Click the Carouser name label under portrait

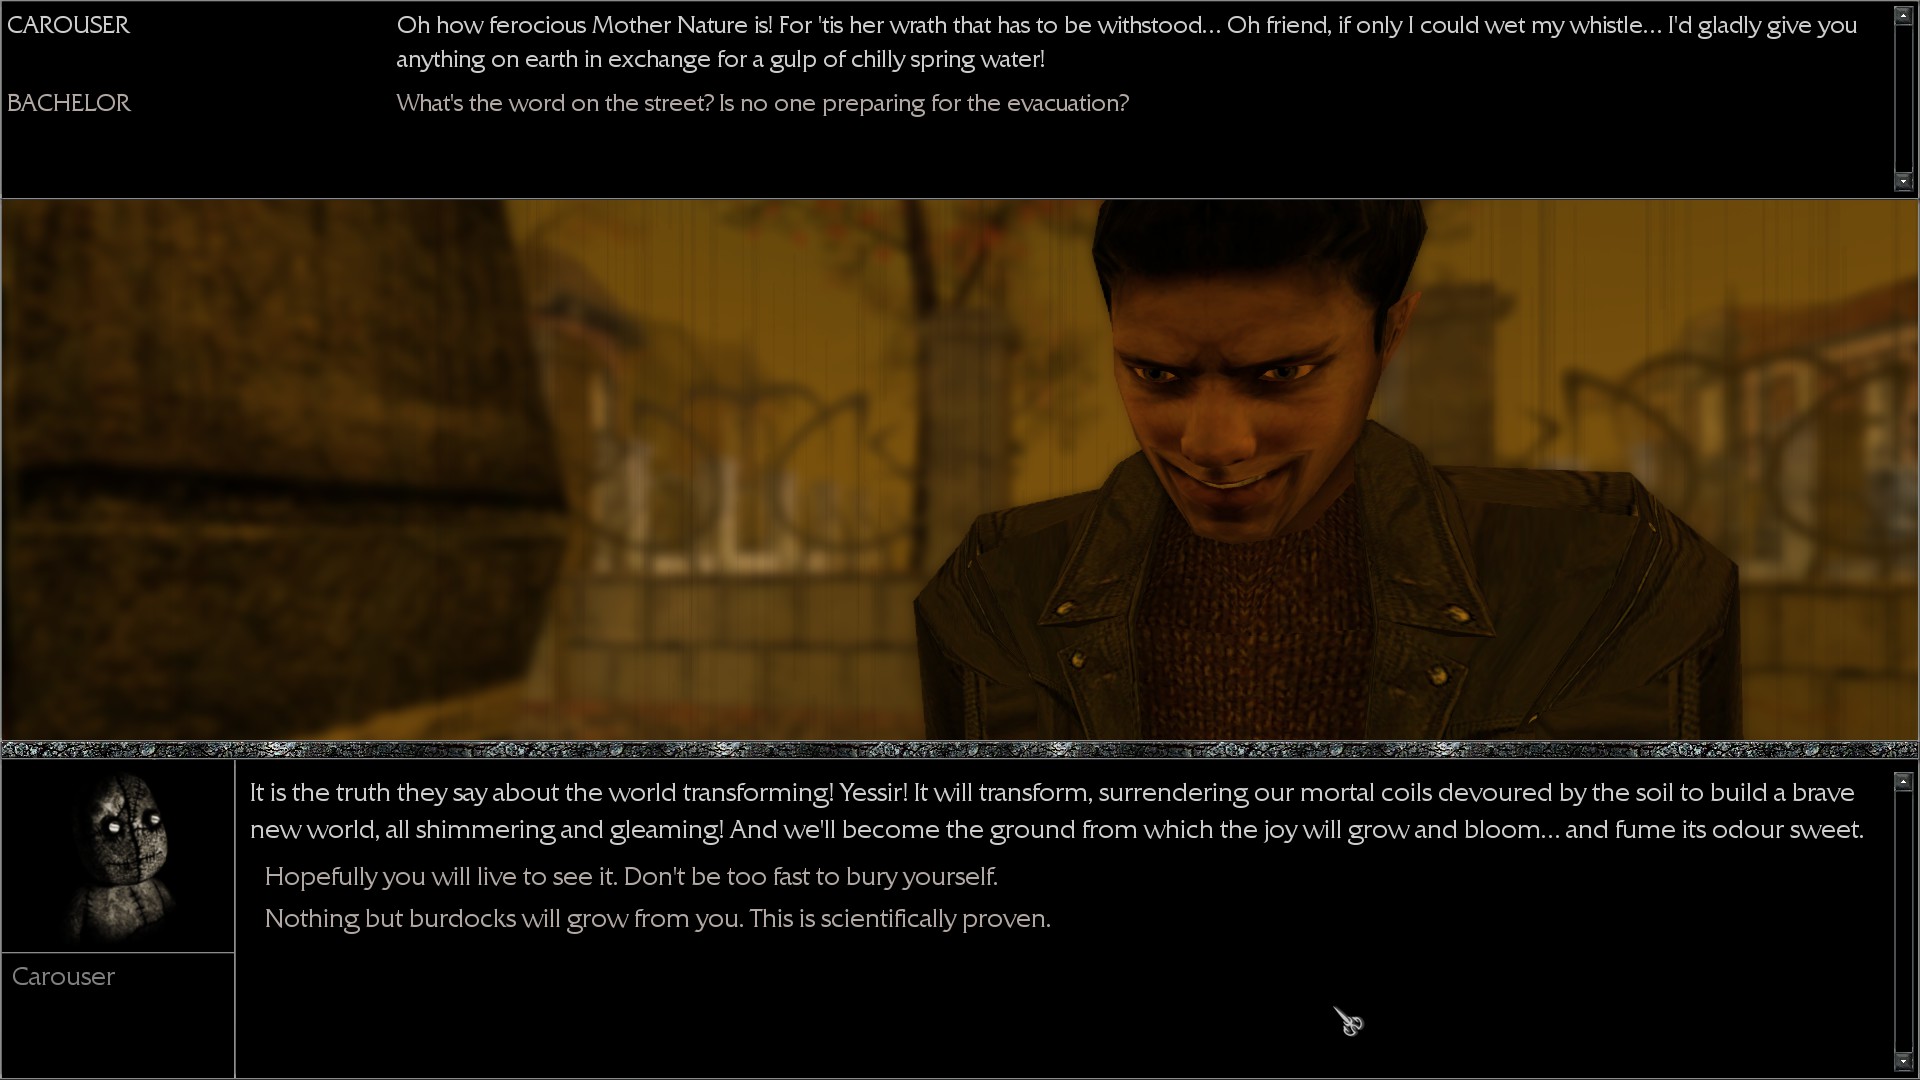[63, 977]
